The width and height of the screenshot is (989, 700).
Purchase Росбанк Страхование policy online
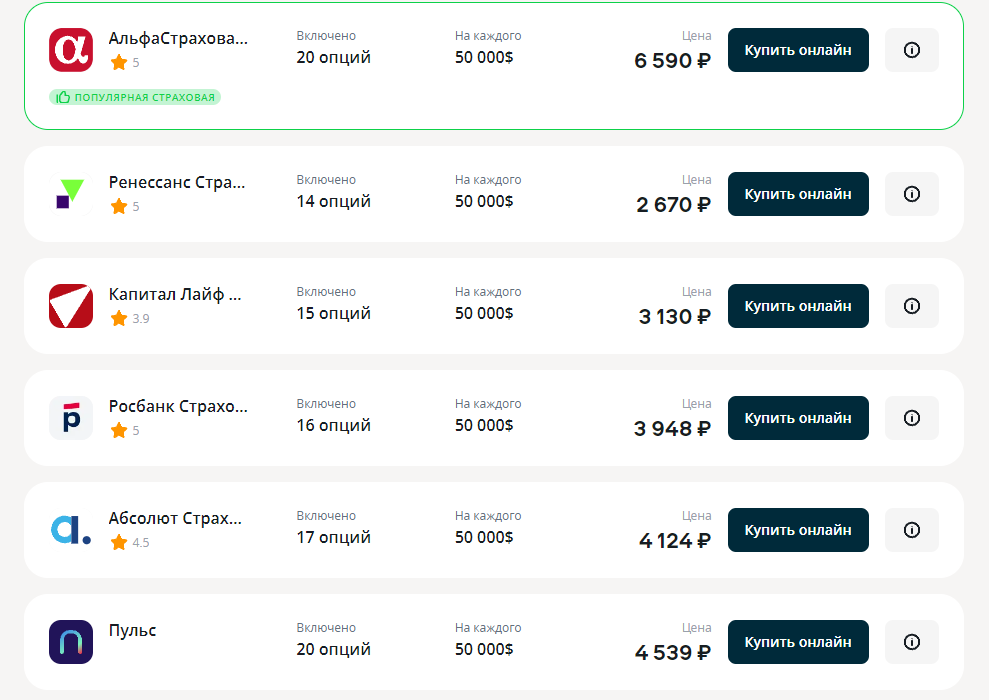(x=798, y=418)
